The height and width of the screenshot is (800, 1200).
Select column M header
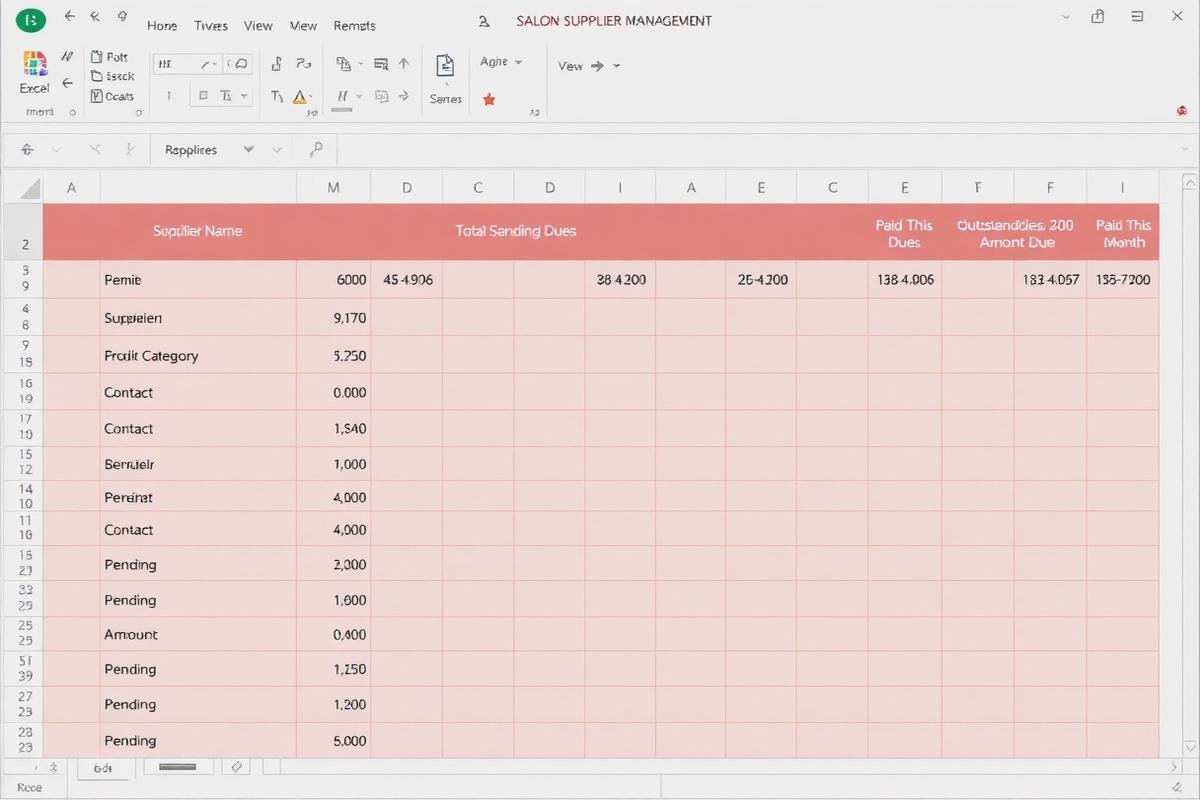coord(333,187)
